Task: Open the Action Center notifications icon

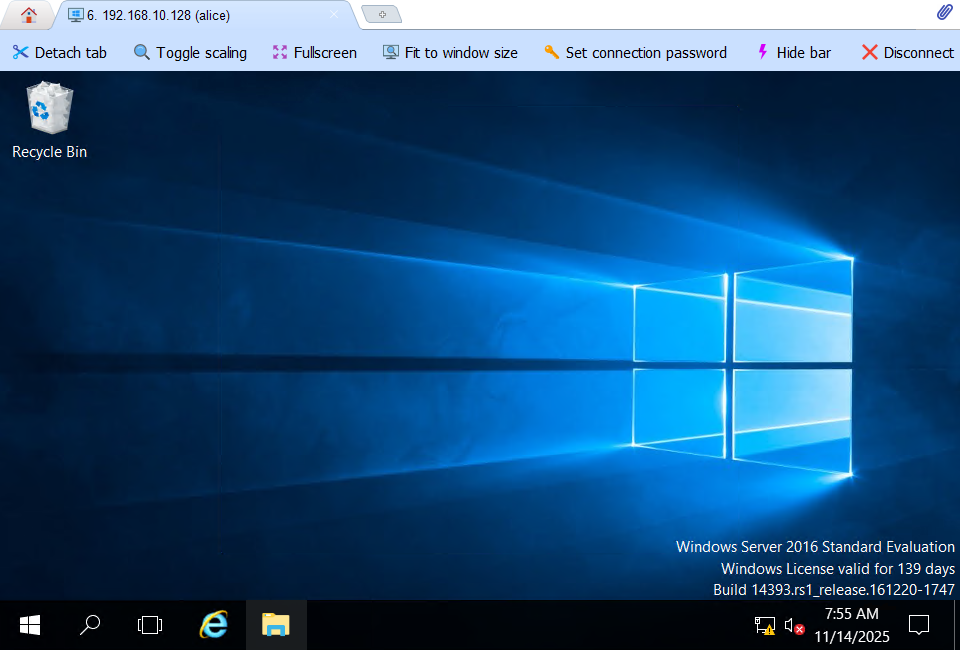Action: (x=918, y=625)
